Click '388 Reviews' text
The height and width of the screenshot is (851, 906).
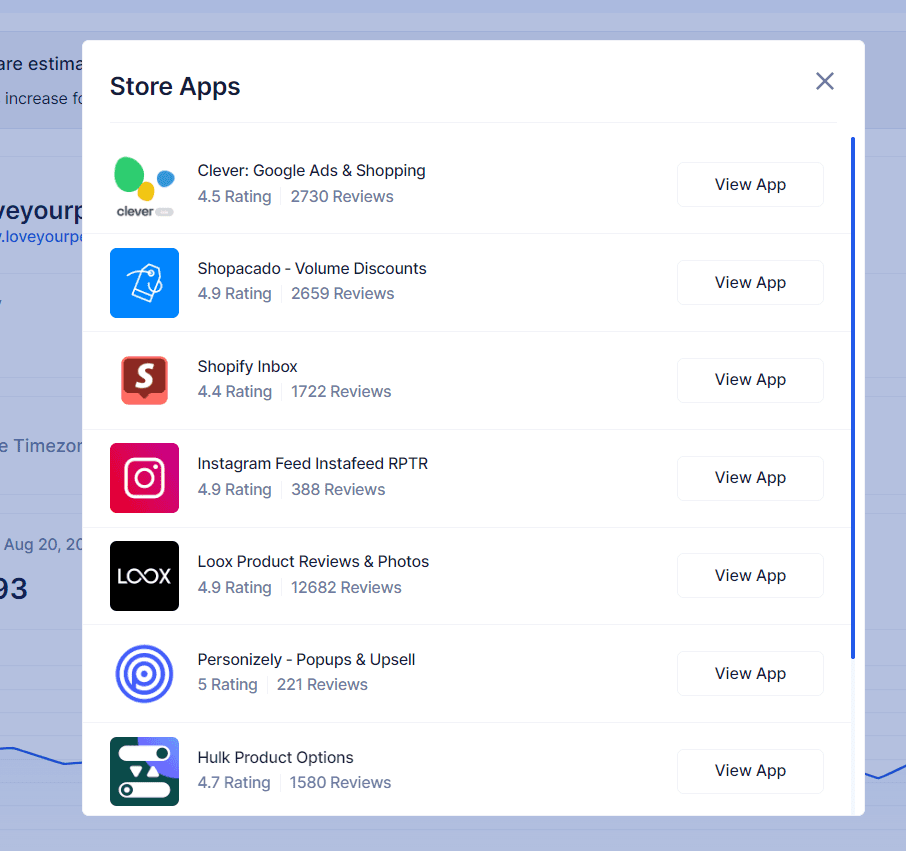click(x=338, y=489)
